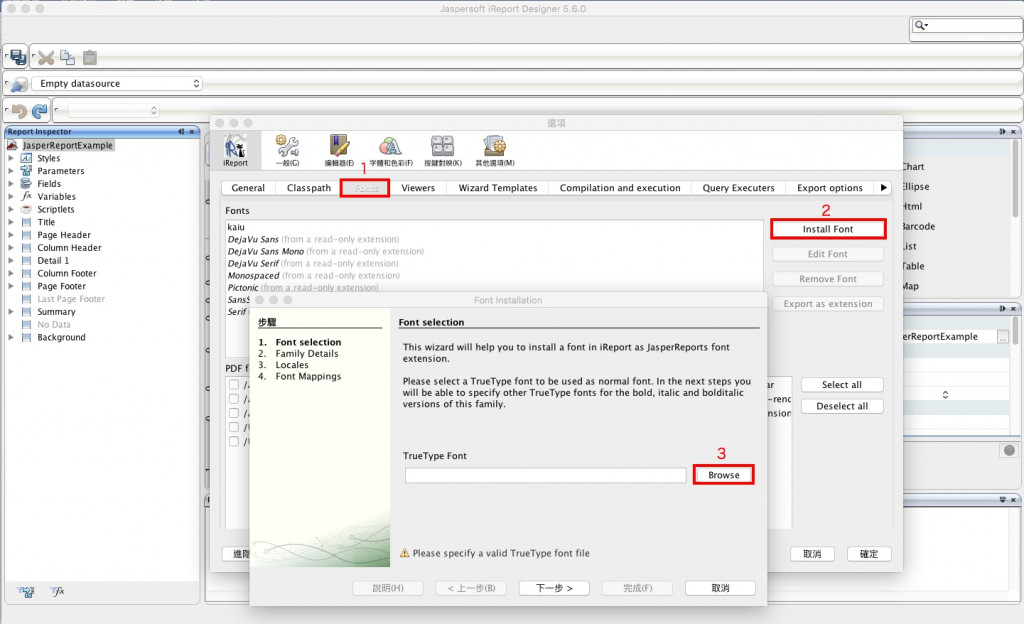Screen dimensions: 1024x624
Task: Switch to the Export options tab
Action: click(829, 188)
